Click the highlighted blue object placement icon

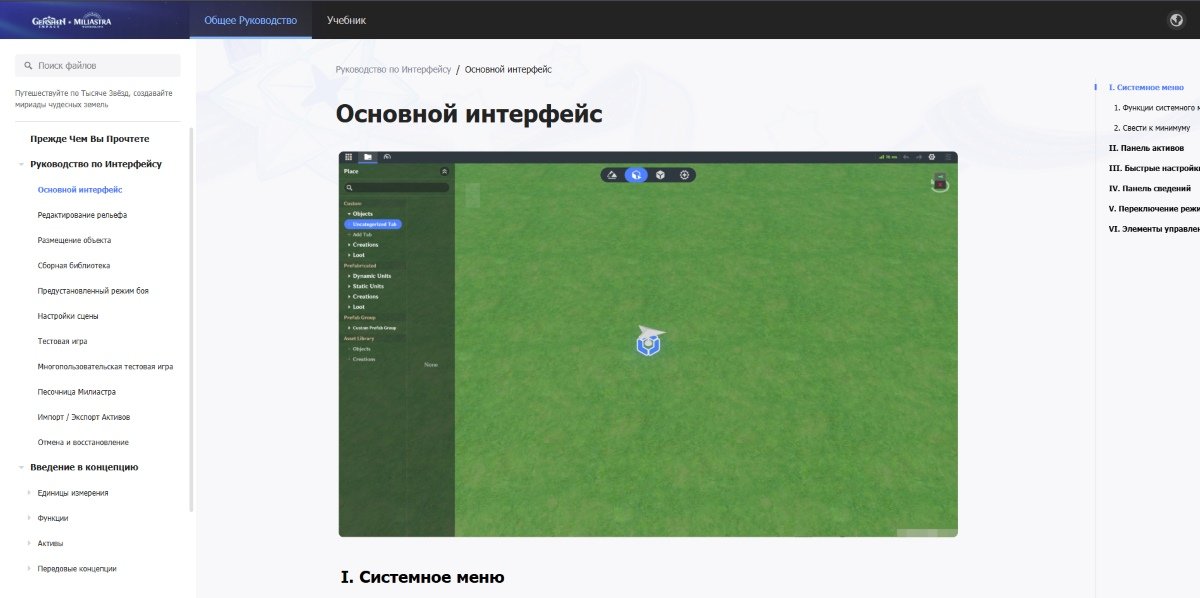636,175
